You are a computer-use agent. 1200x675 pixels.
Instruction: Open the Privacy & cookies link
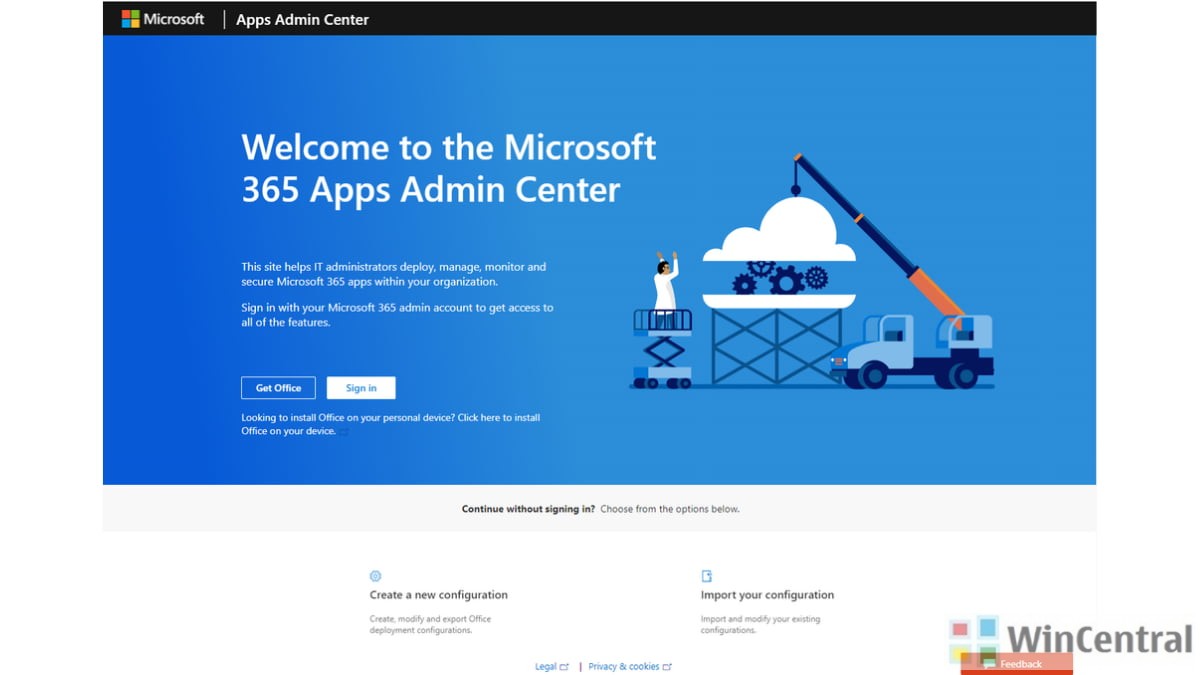coord(624,667)
